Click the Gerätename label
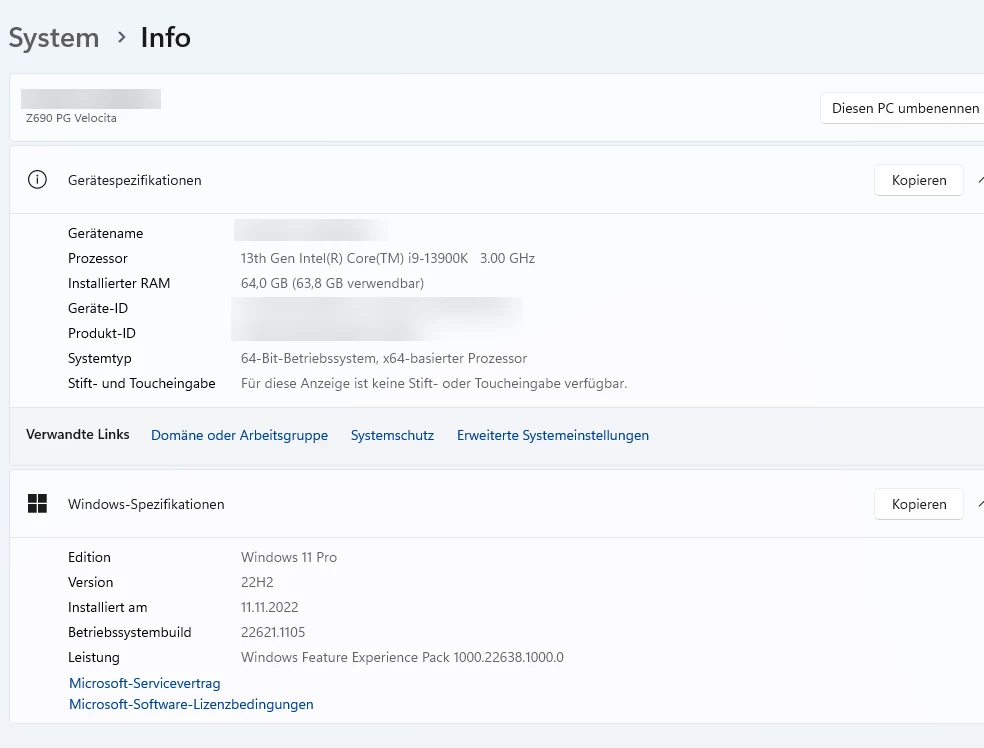The image size is (984, 748). [105, 233]
